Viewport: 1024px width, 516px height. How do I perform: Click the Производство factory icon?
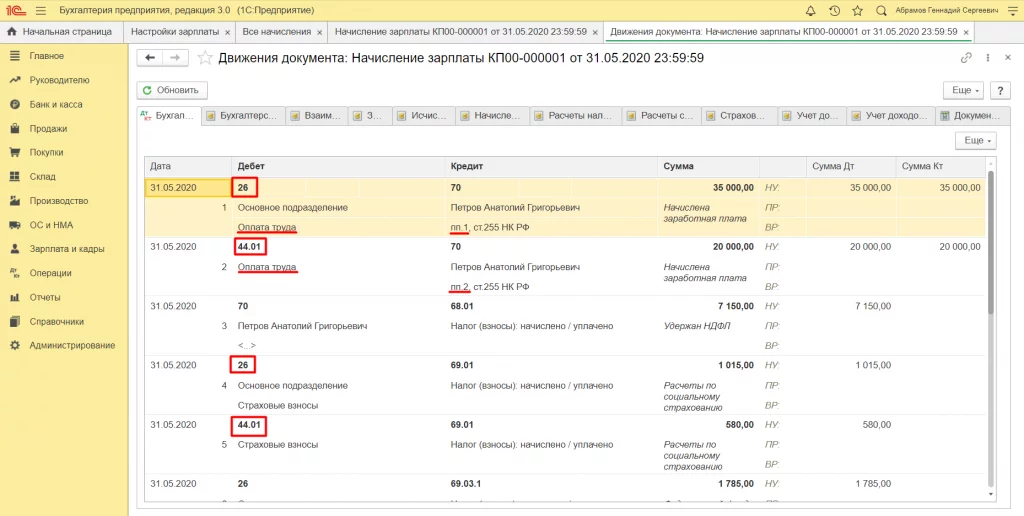[x=15, y=201]
